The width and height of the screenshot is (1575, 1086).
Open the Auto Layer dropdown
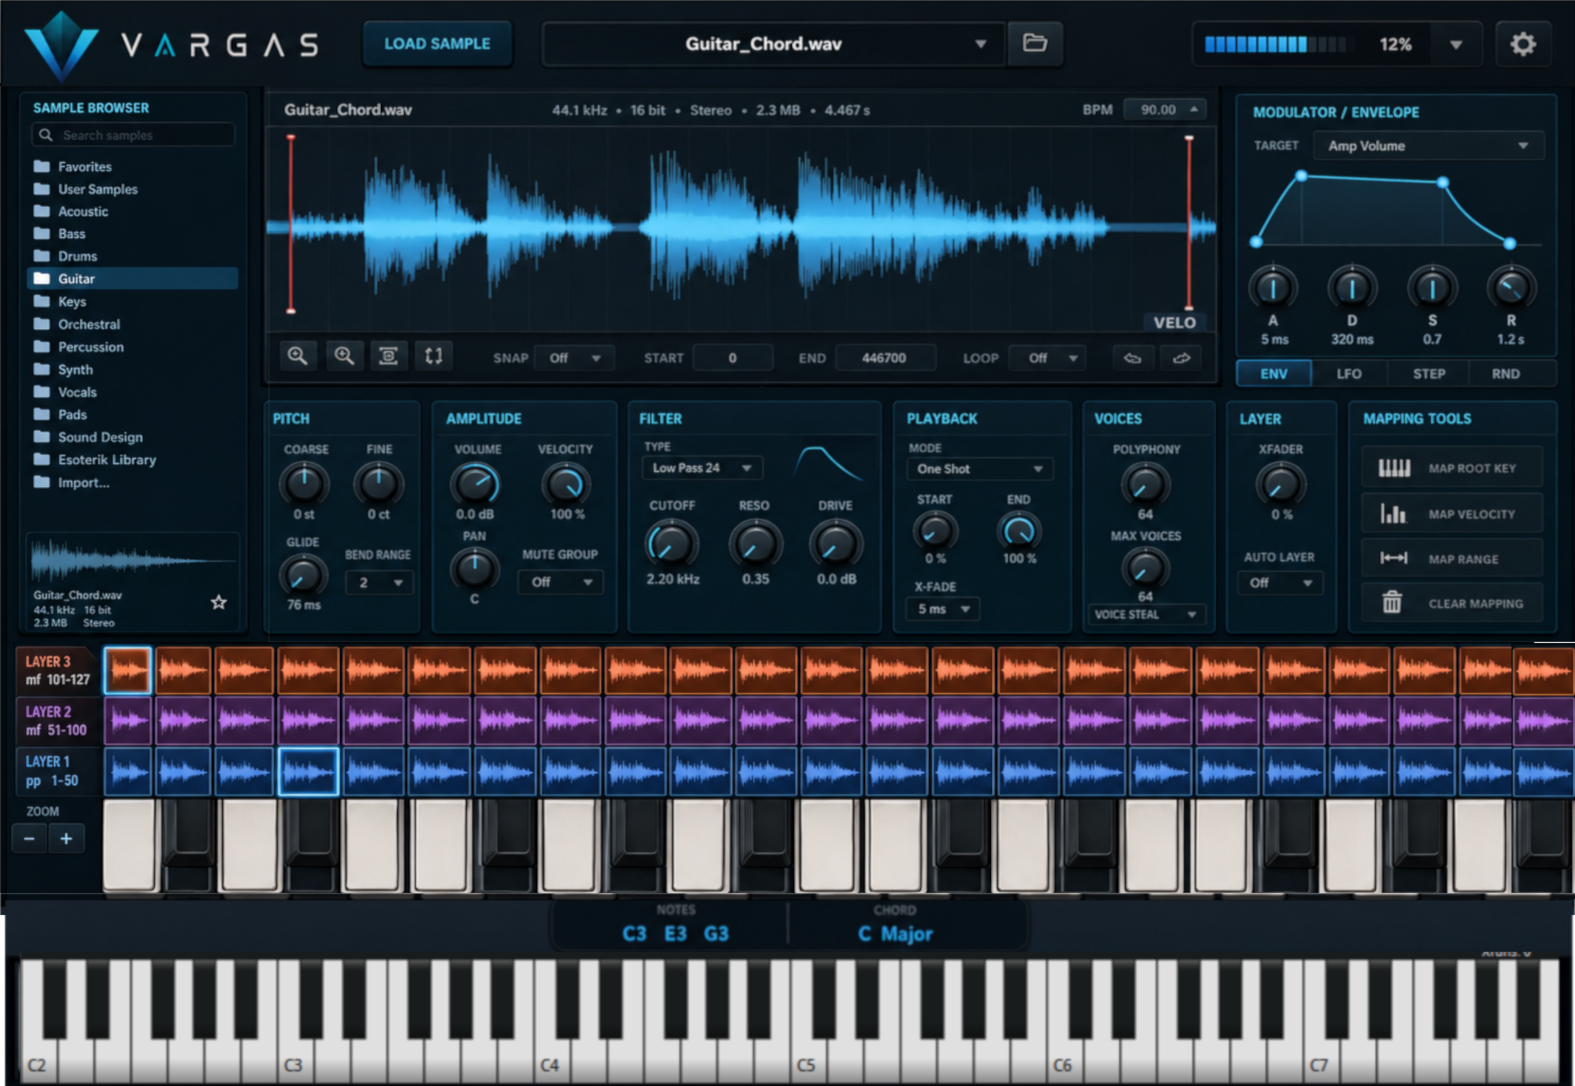coord(1281,582)
